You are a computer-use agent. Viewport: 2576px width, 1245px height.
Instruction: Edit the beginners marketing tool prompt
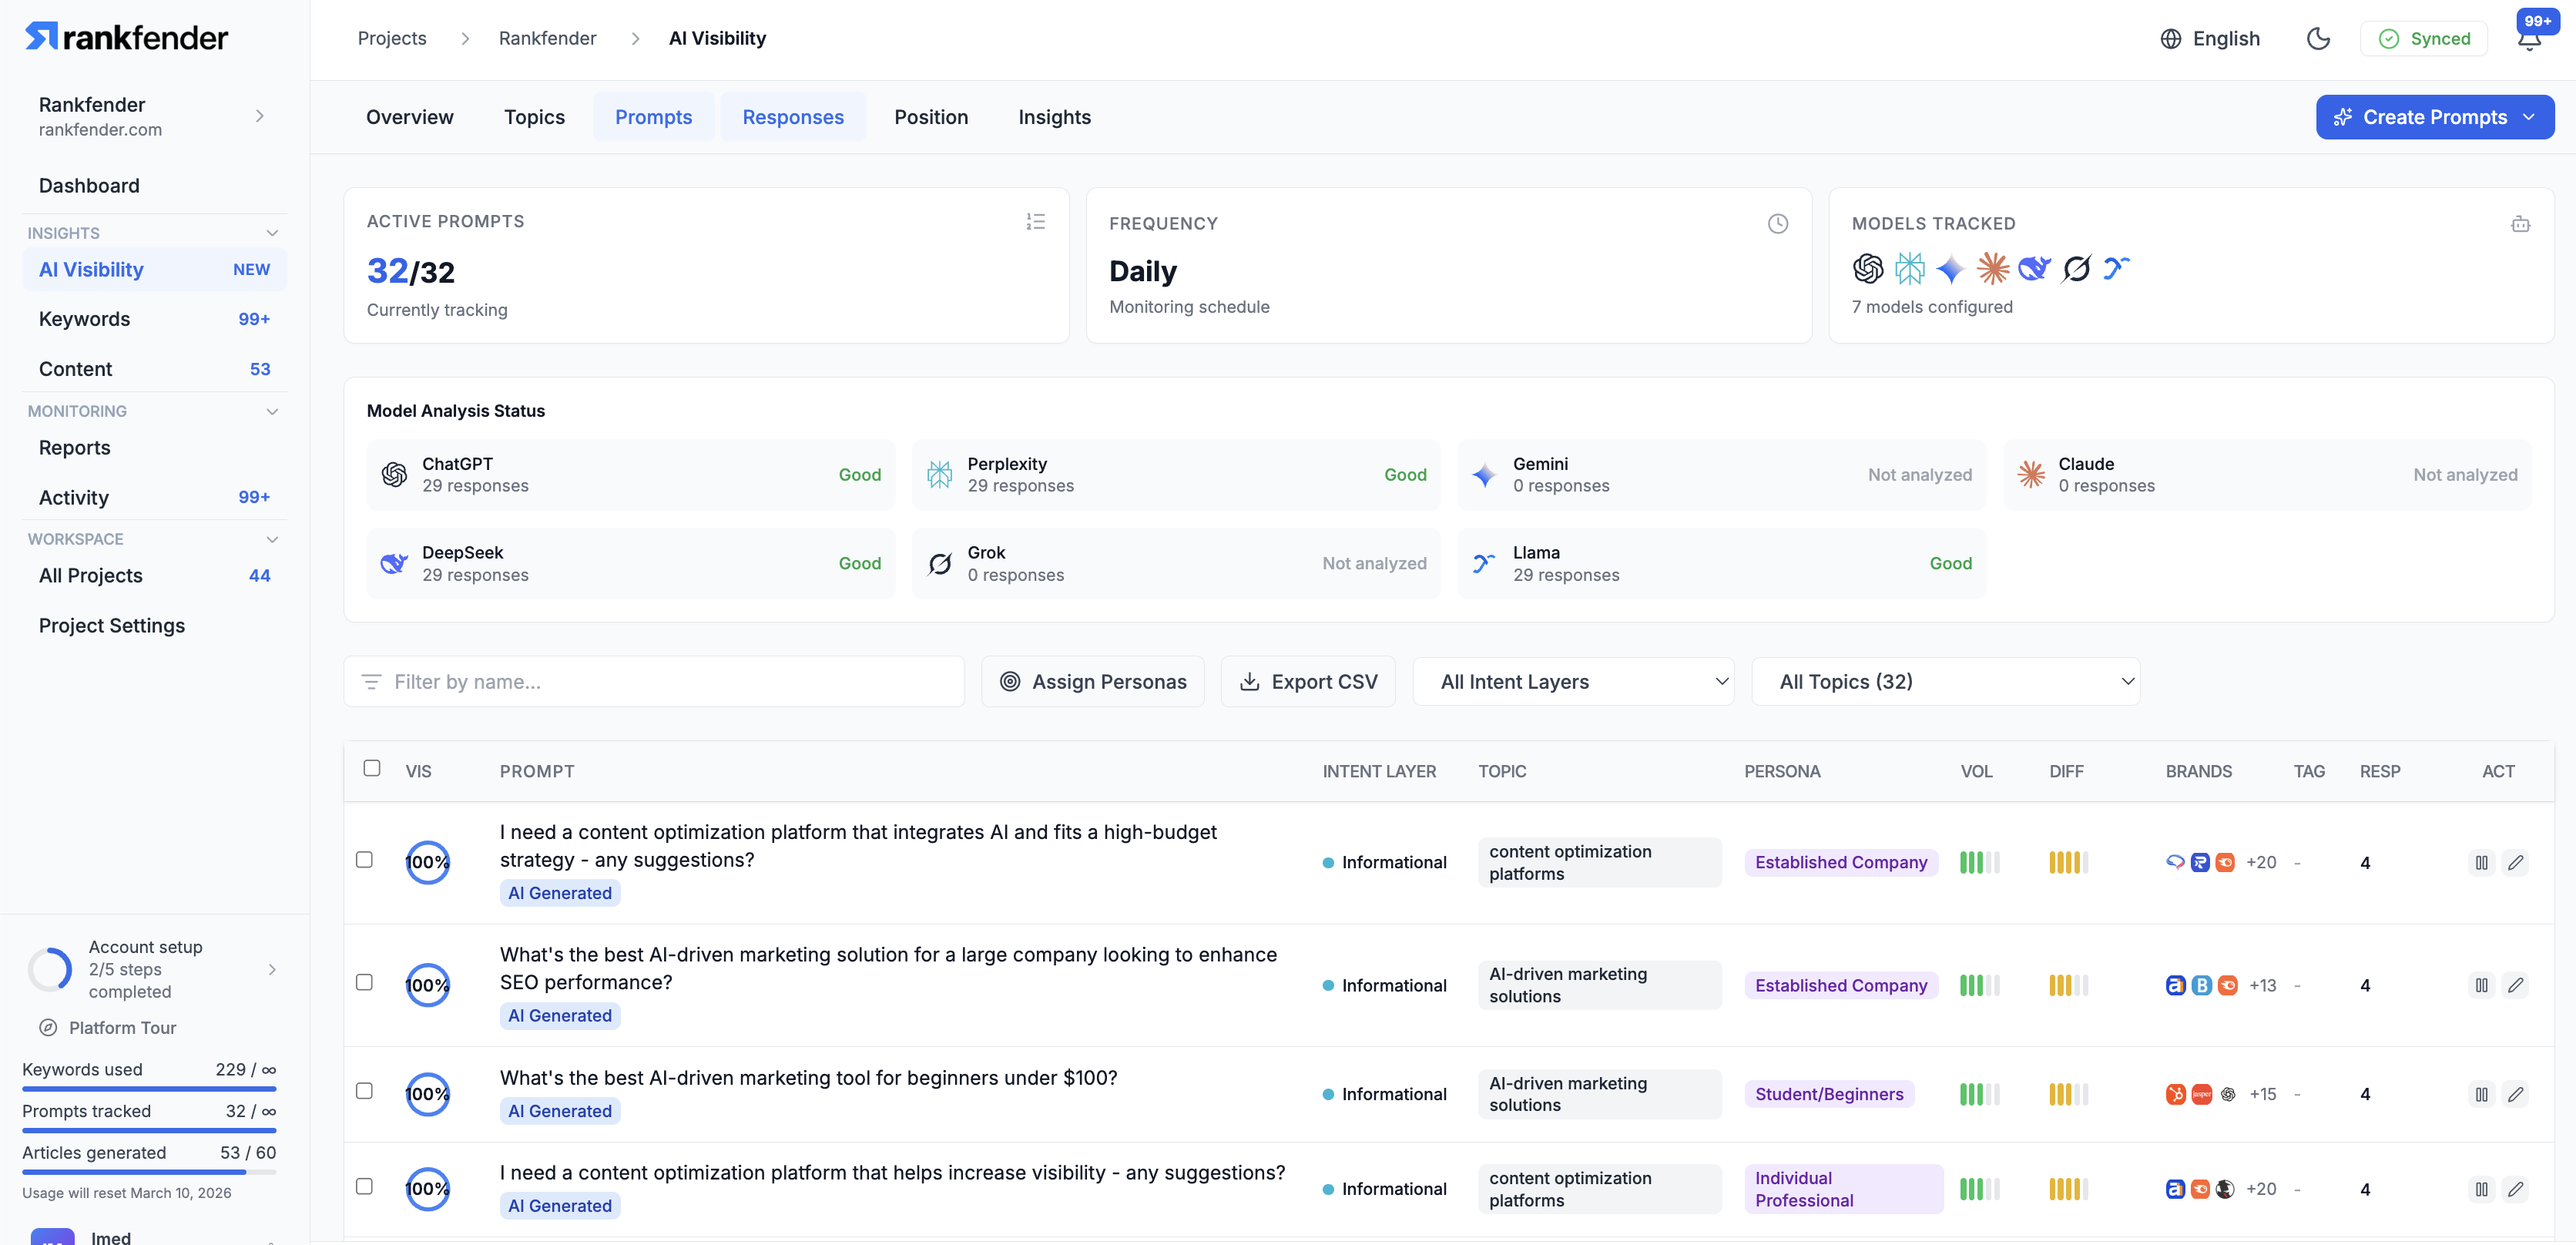click(2517, 1094)
